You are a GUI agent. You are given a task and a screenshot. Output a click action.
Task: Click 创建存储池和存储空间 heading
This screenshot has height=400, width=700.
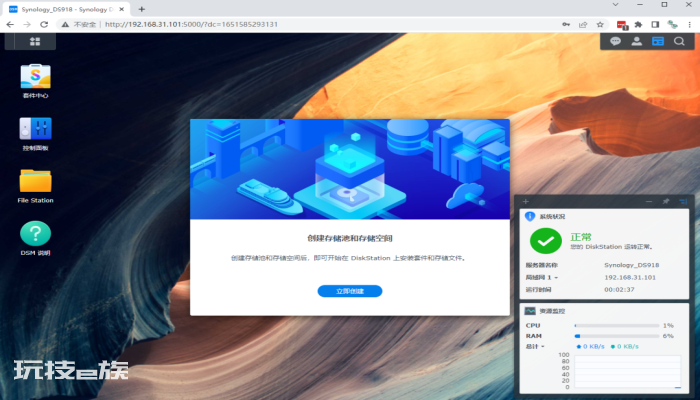coord(350,238)
